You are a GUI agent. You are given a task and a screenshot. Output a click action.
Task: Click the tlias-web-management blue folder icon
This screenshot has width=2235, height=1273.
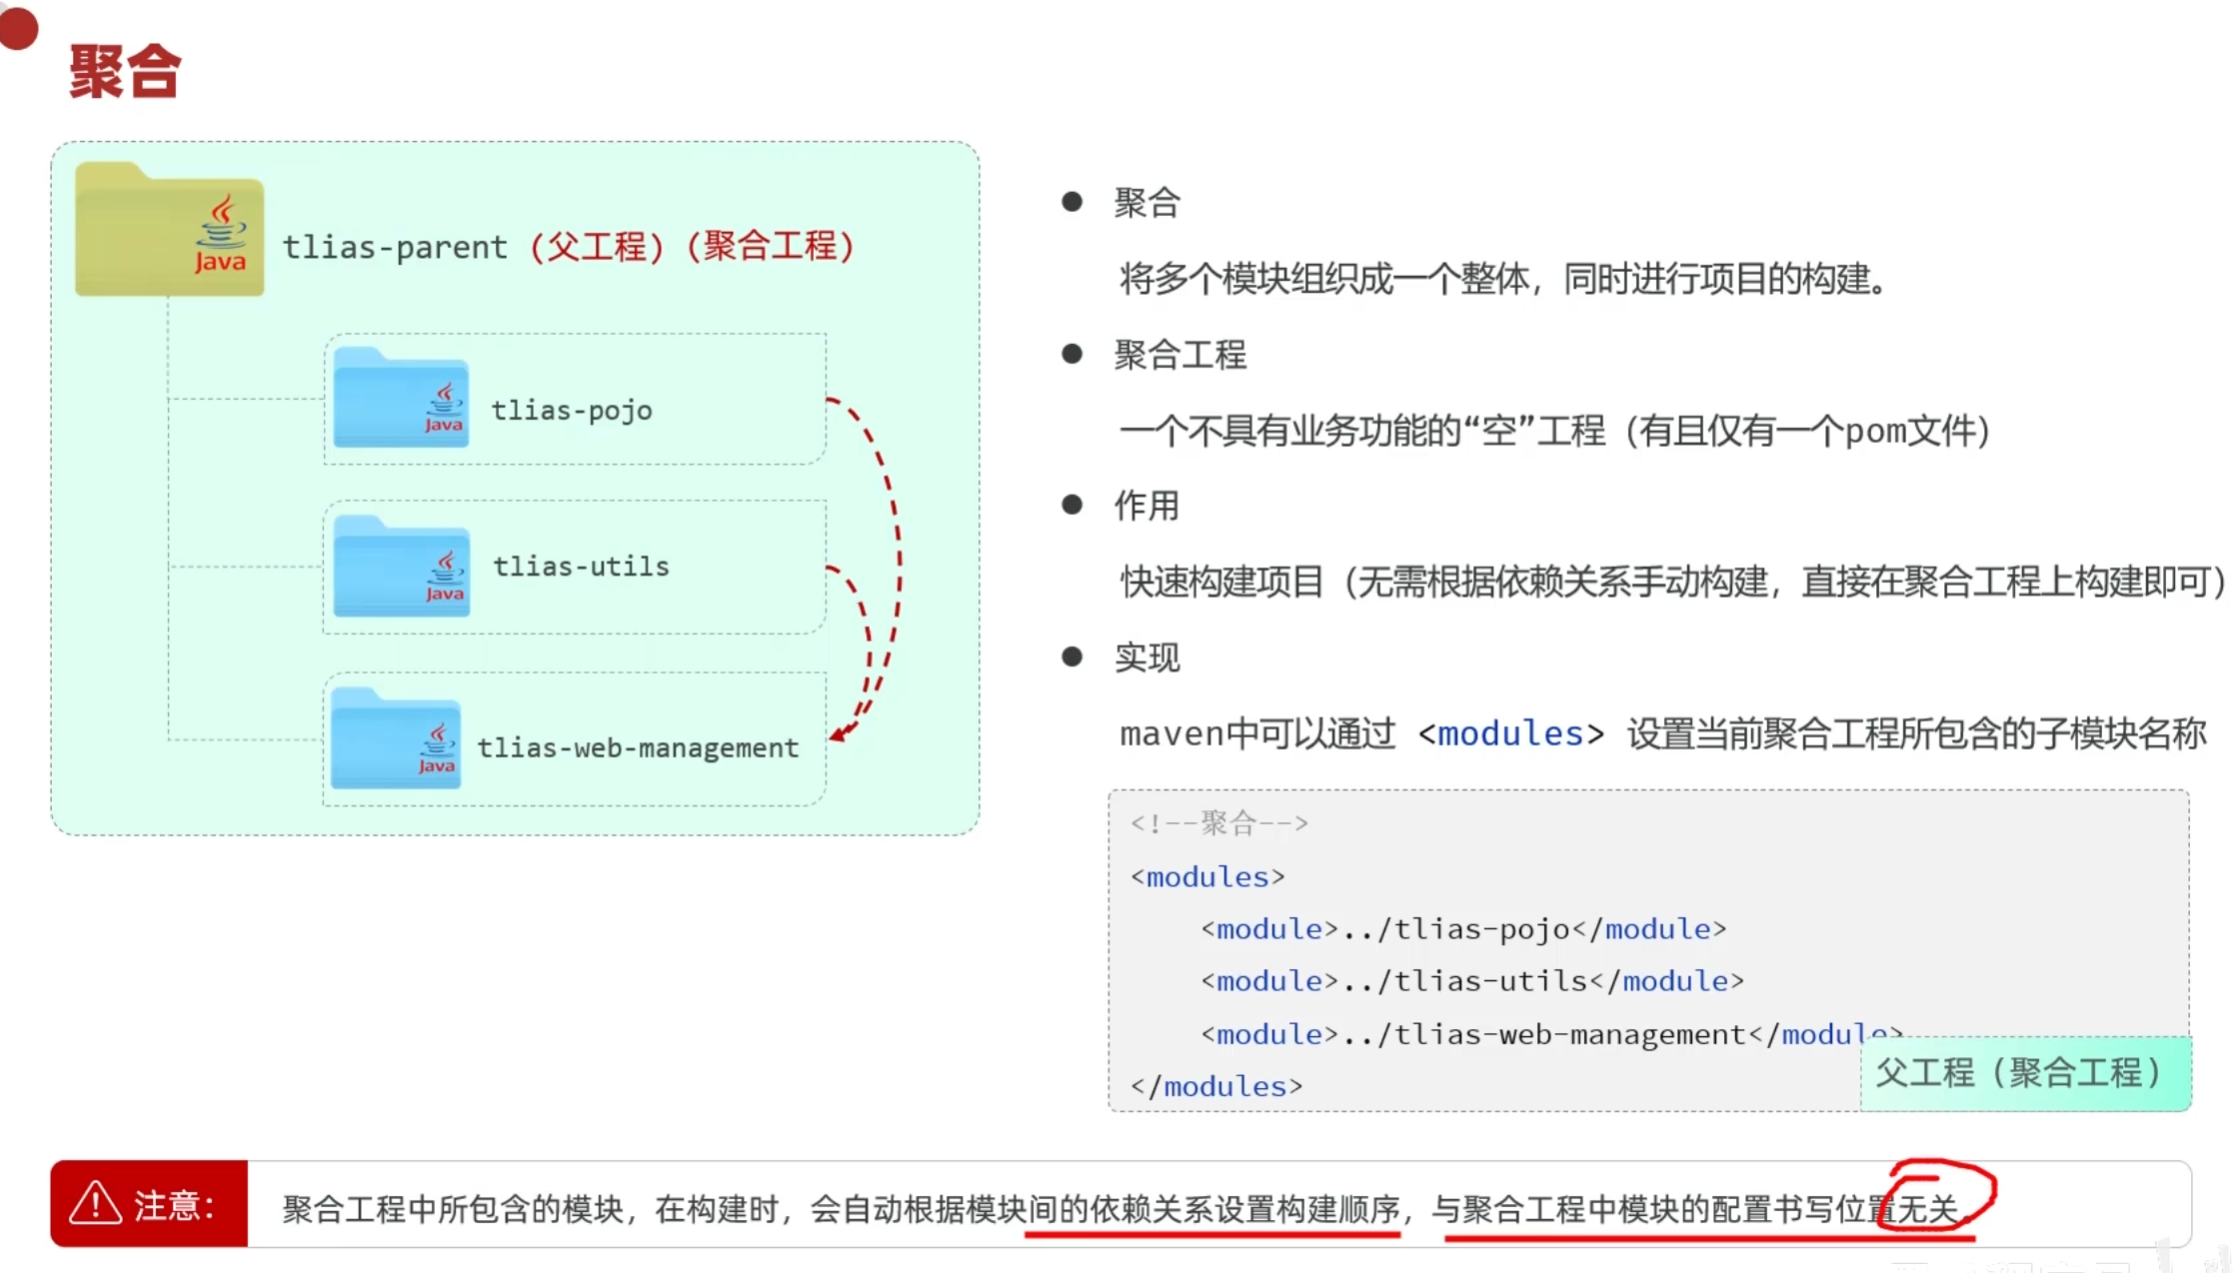pyautogui.click(x=396, y=740)
